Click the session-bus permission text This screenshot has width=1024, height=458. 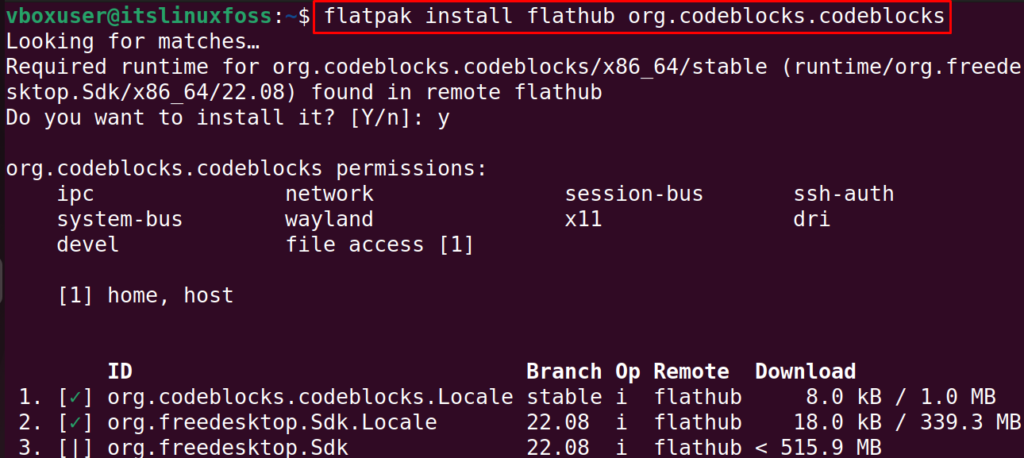pyautogui.click(x=633, y=194)
